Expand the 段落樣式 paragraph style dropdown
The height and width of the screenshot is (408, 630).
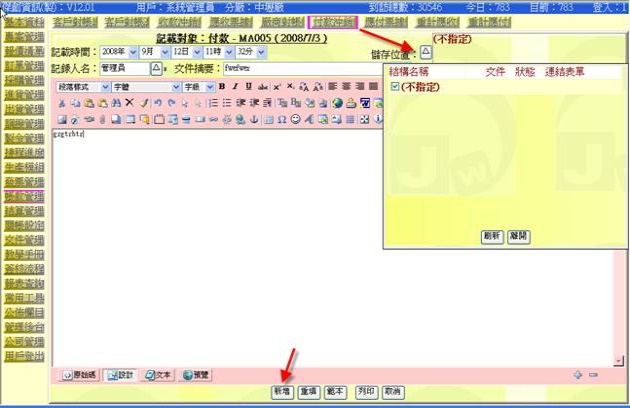click(x=83, y=87)
